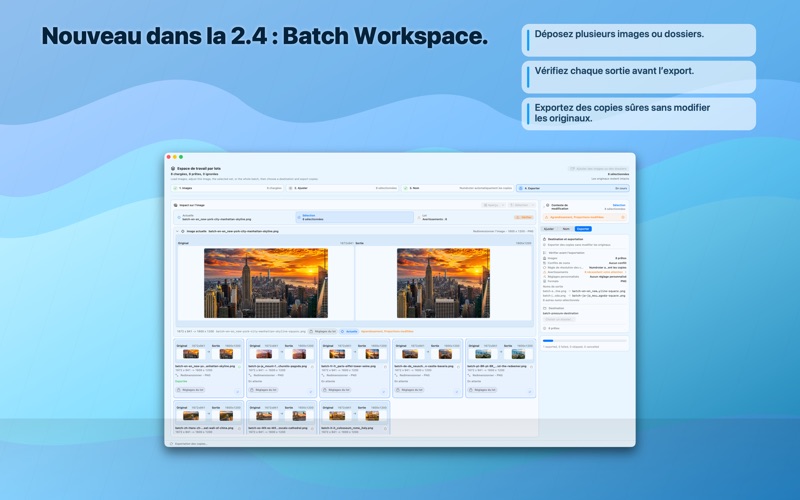800x500 pixels.
Task: Switch to Nom tab in right panel
Action: 566,229
